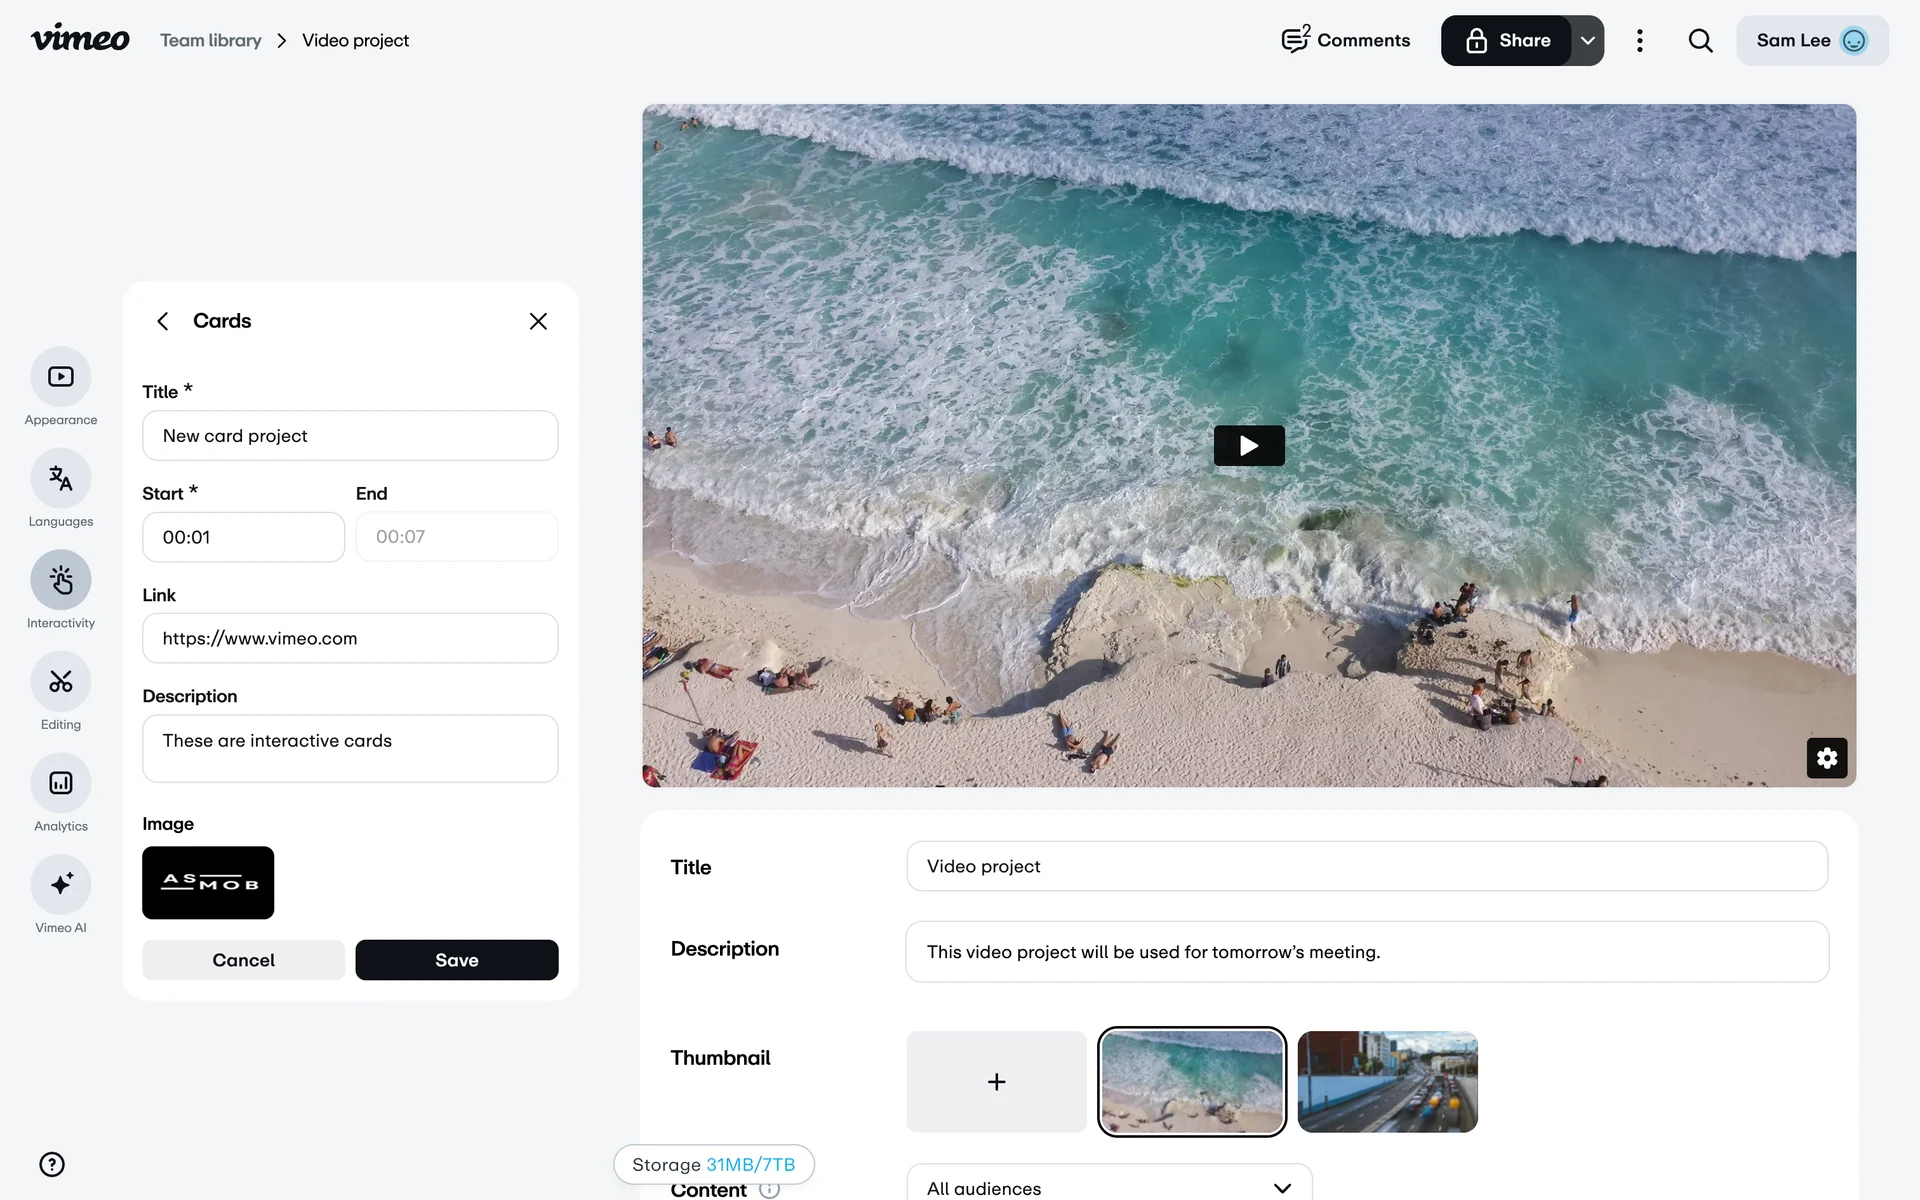Click the search magnifier icon

tap(1700, 41)
